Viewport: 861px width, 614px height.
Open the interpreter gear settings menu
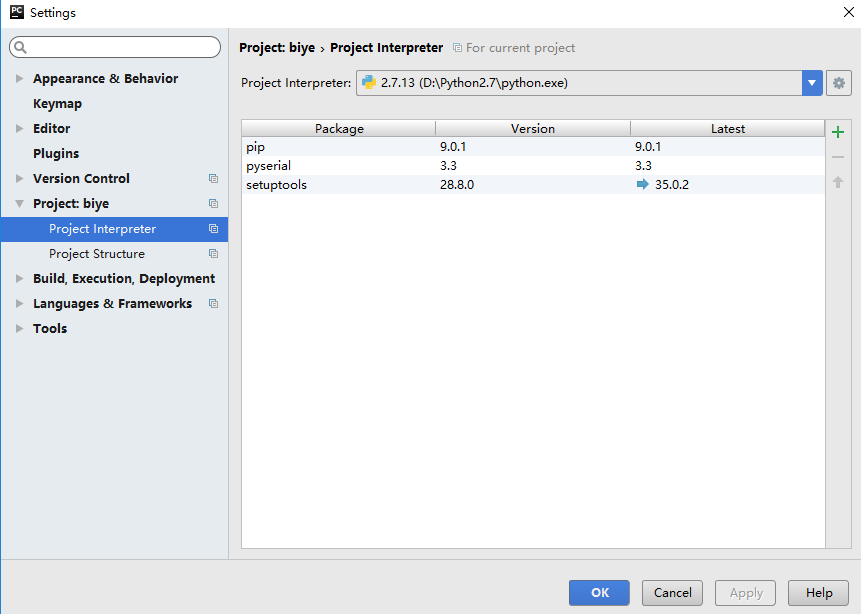pyautogui.click(x=838, y=83)
